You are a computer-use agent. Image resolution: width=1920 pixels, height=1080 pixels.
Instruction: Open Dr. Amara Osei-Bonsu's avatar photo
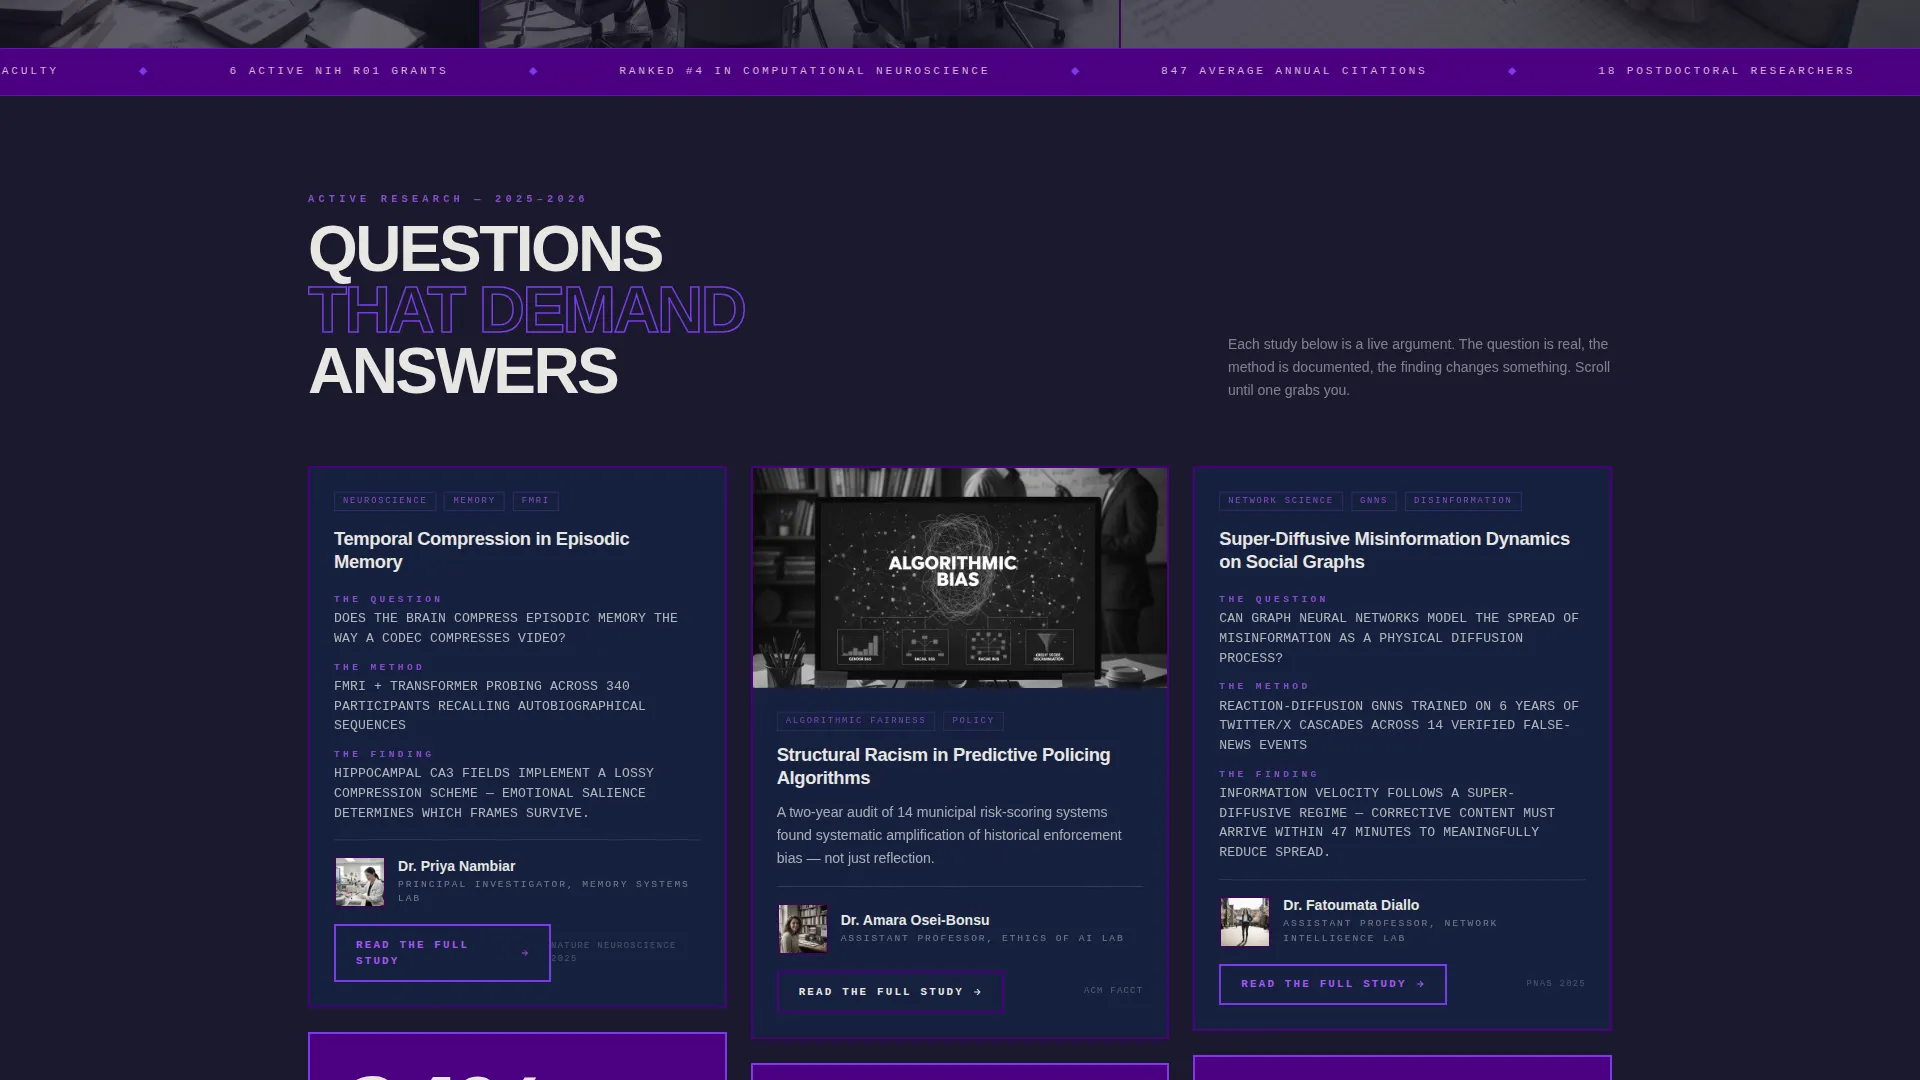(x=803, y=929)
